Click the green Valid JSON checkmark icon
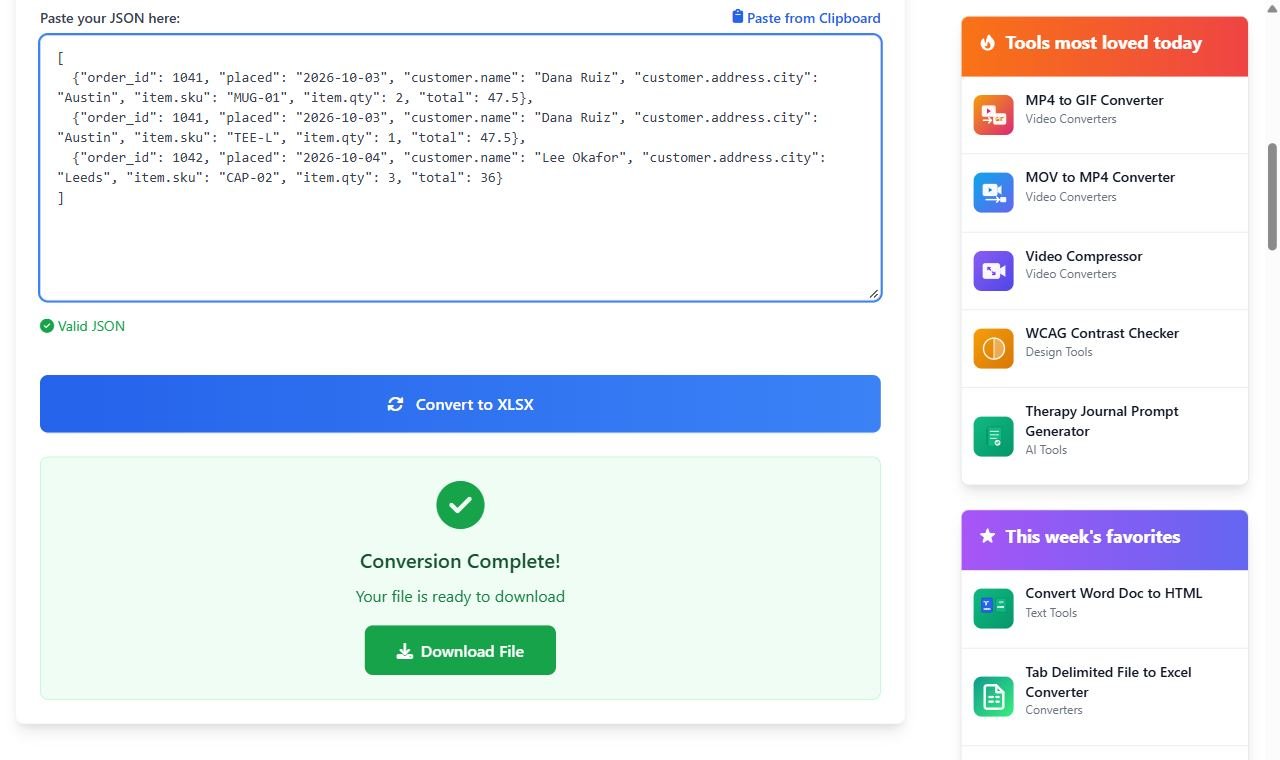 (47, 326)
